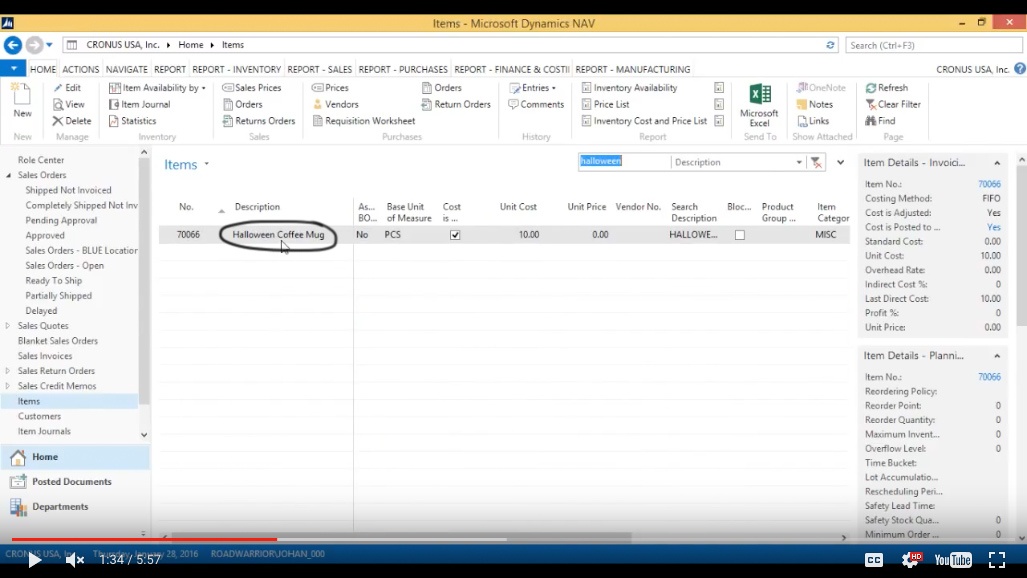The image size is (1027, 578).
Task: Toggle Cost is Adjusted checkbox for item 70066
Action: click(x=455, y=235)
